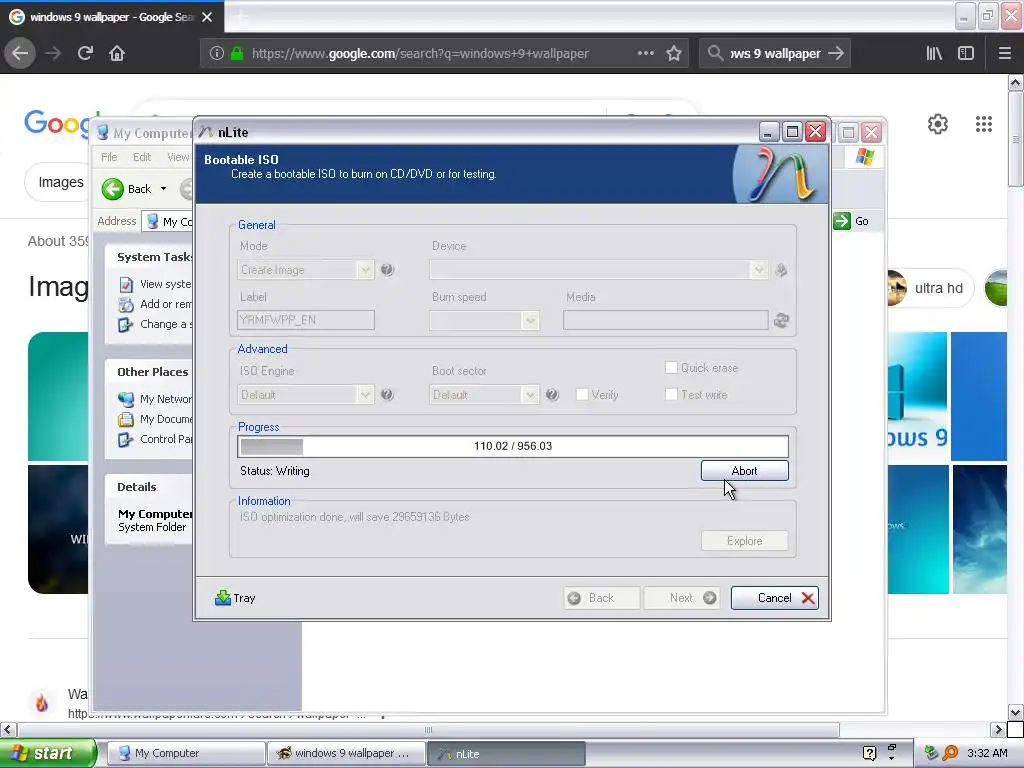Select the Images tab on Google
Image resolution: width=1024 pixels, height=768 pixels.
pyautogui.click(x=61, y=182)
